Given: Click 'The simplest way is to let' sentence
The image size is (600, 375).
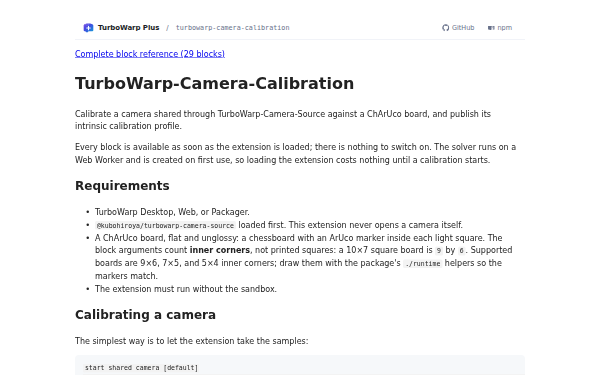Looking at the screenshot, I should click(x=191, y=341).
